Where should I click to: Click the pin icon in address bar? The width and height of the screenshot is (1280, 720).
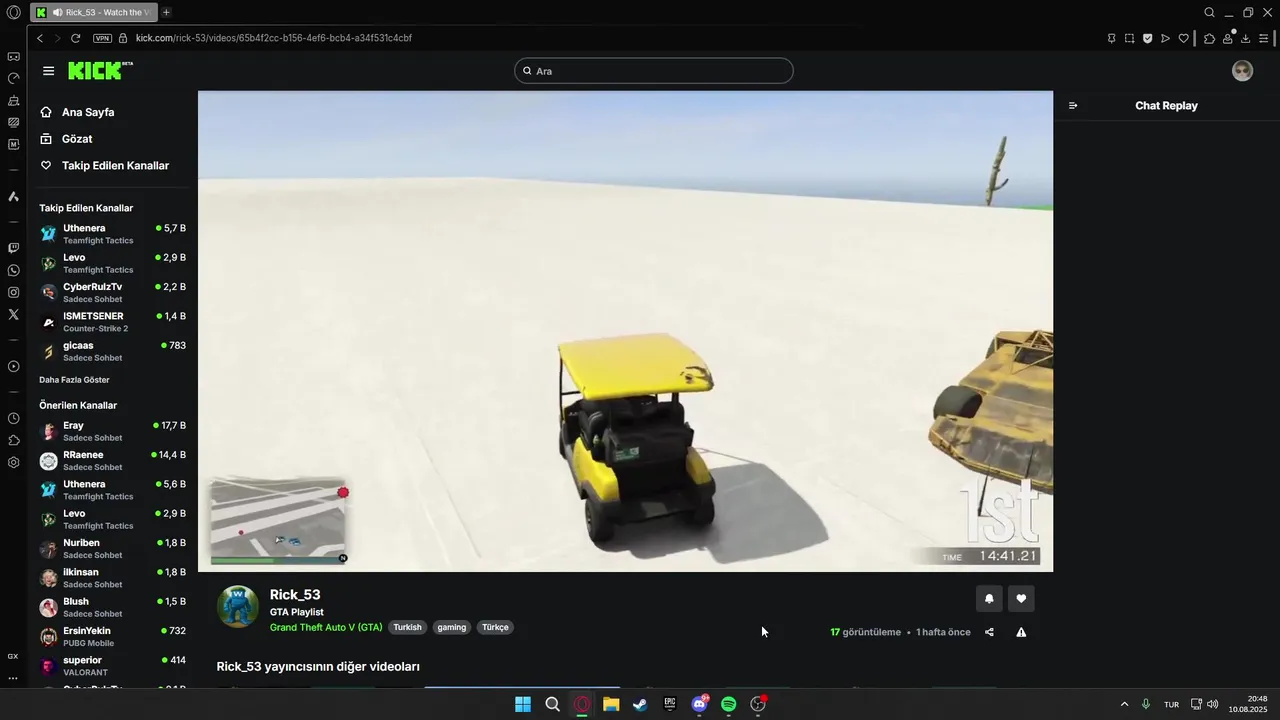[1111, 38]
